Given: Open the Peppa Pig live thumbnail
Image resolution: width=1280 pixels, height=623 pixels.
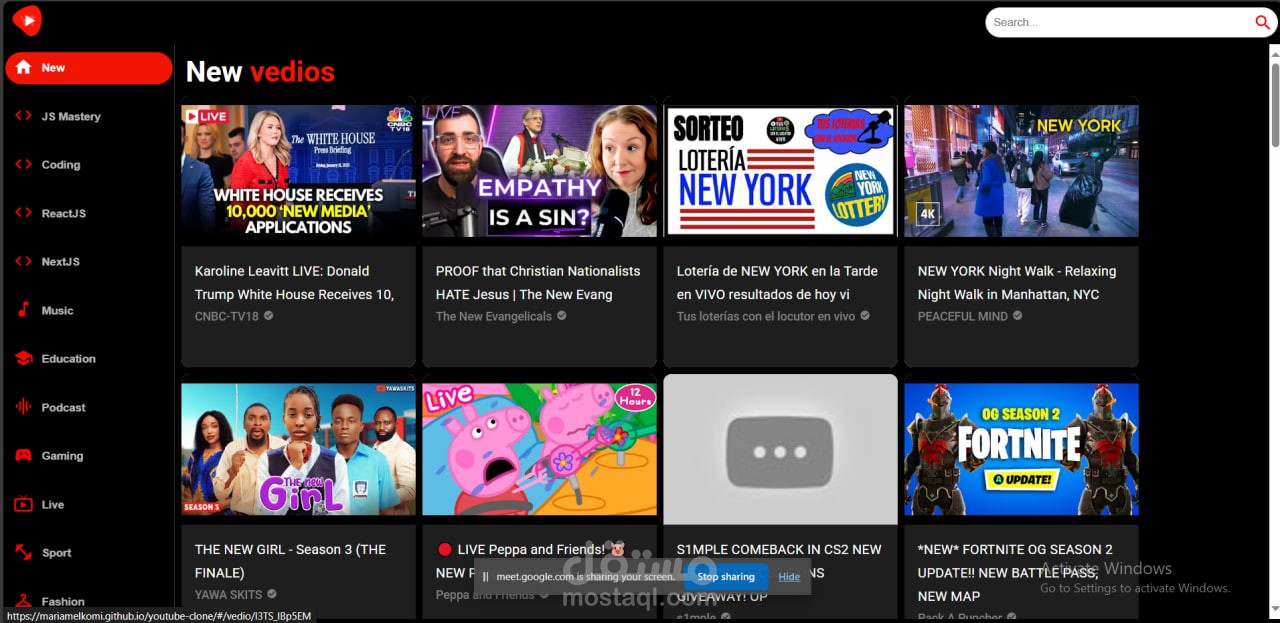Looking at the screenshot, I should (x=539, y=449).
